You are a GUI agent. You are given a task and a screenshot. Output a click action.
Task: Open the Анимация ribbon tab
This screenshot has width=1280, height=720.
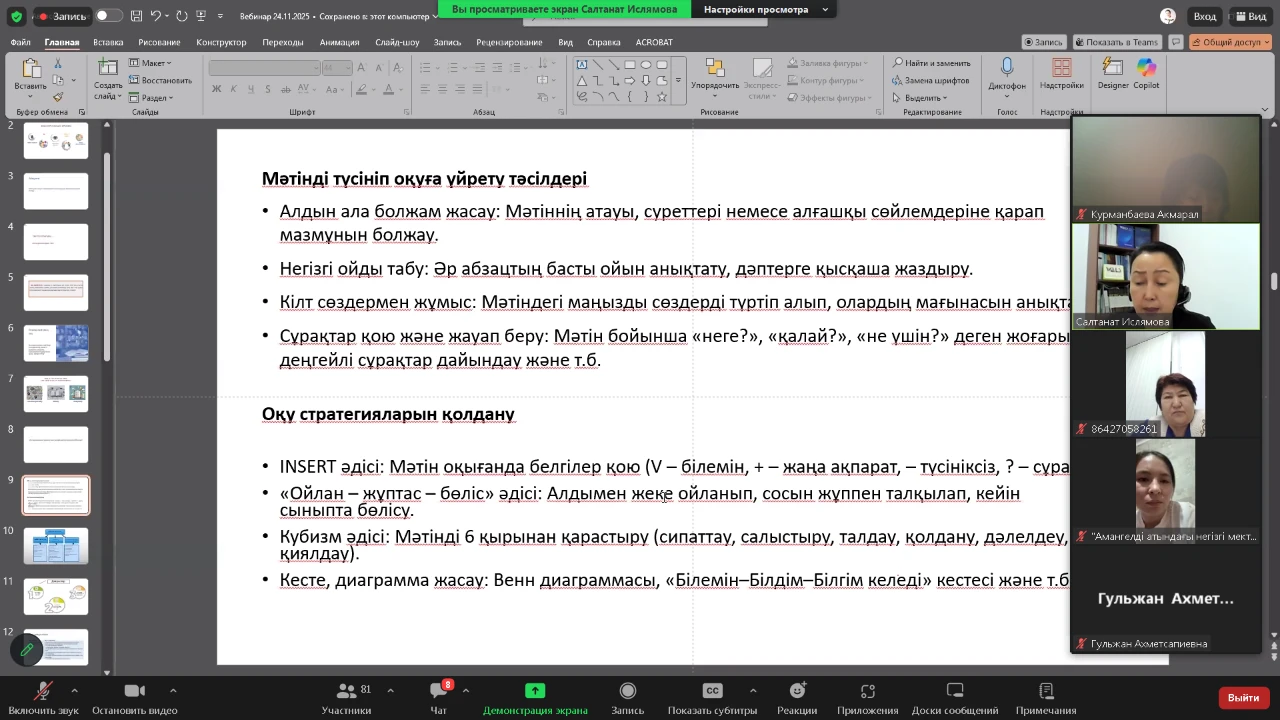point(339,42)
